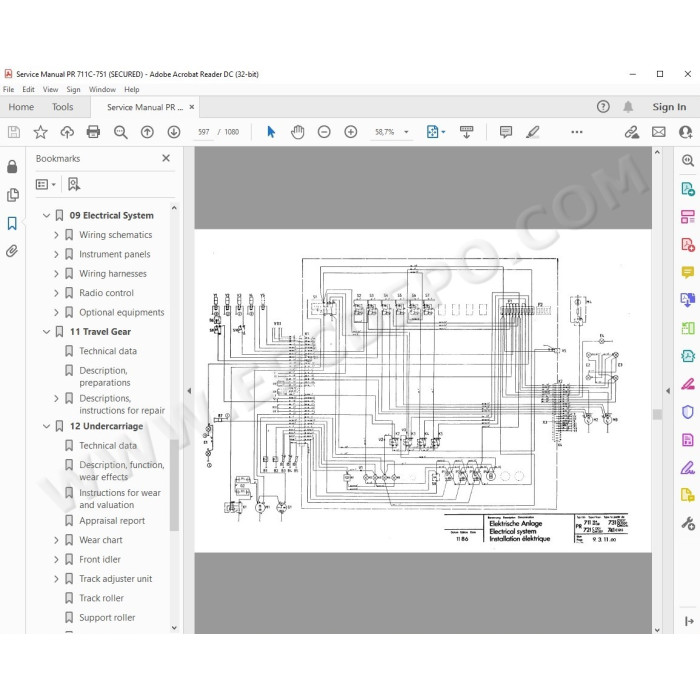The image size is (700, 700).
Task: Collapse the 12 Undercarriage bookmark
Action: (x=46, y=426)
